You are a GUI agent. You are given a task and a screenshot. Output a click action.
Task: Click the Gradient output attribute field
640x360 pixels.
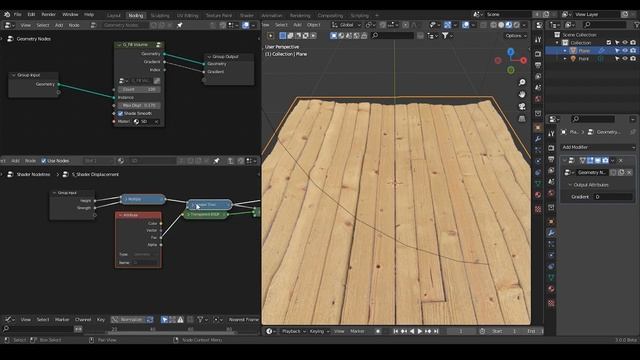tap(613, 197)
